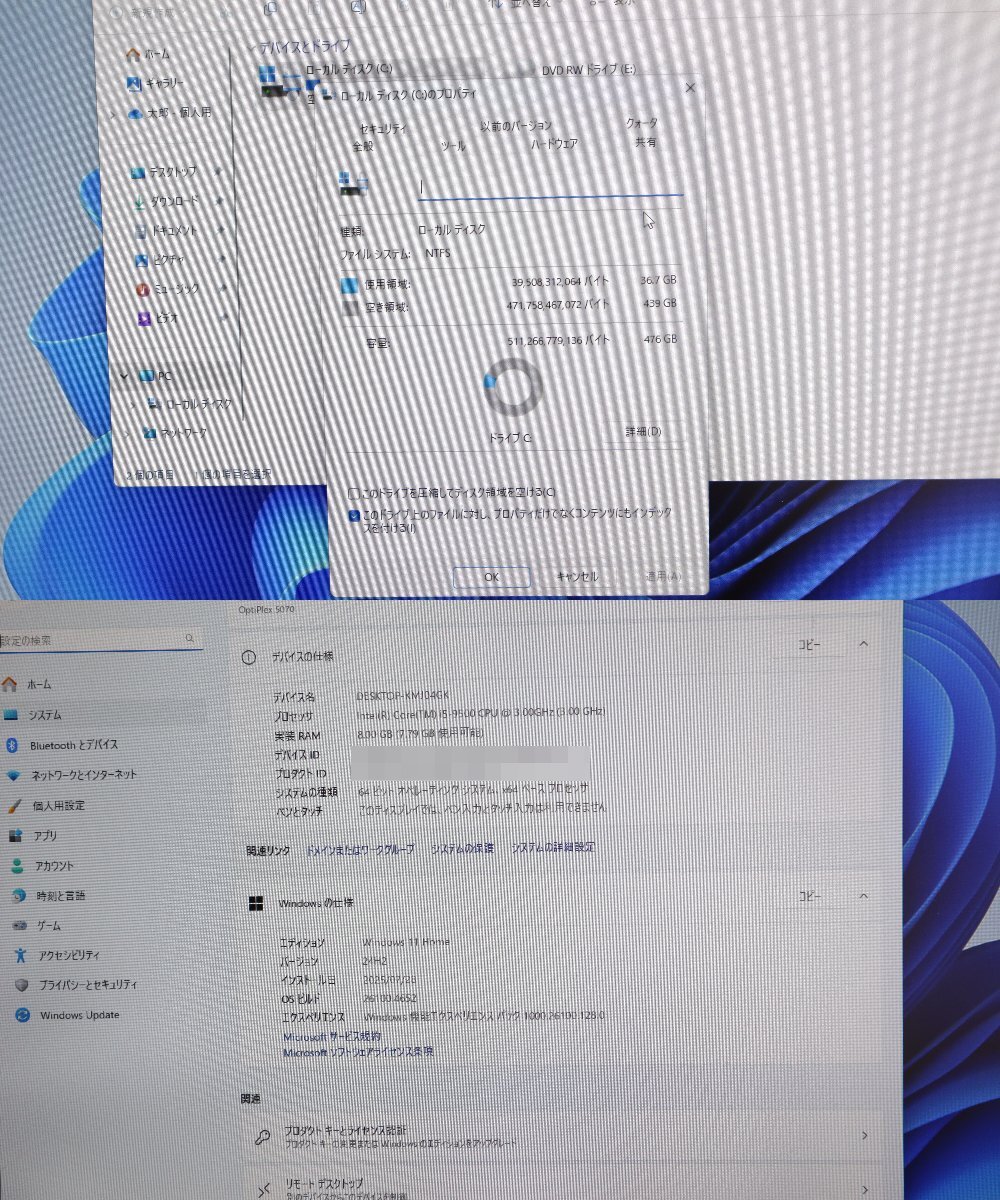Click pin icon beside デスクトップ
This screenshot has height=1200, width=1000.
click(219, 172)
